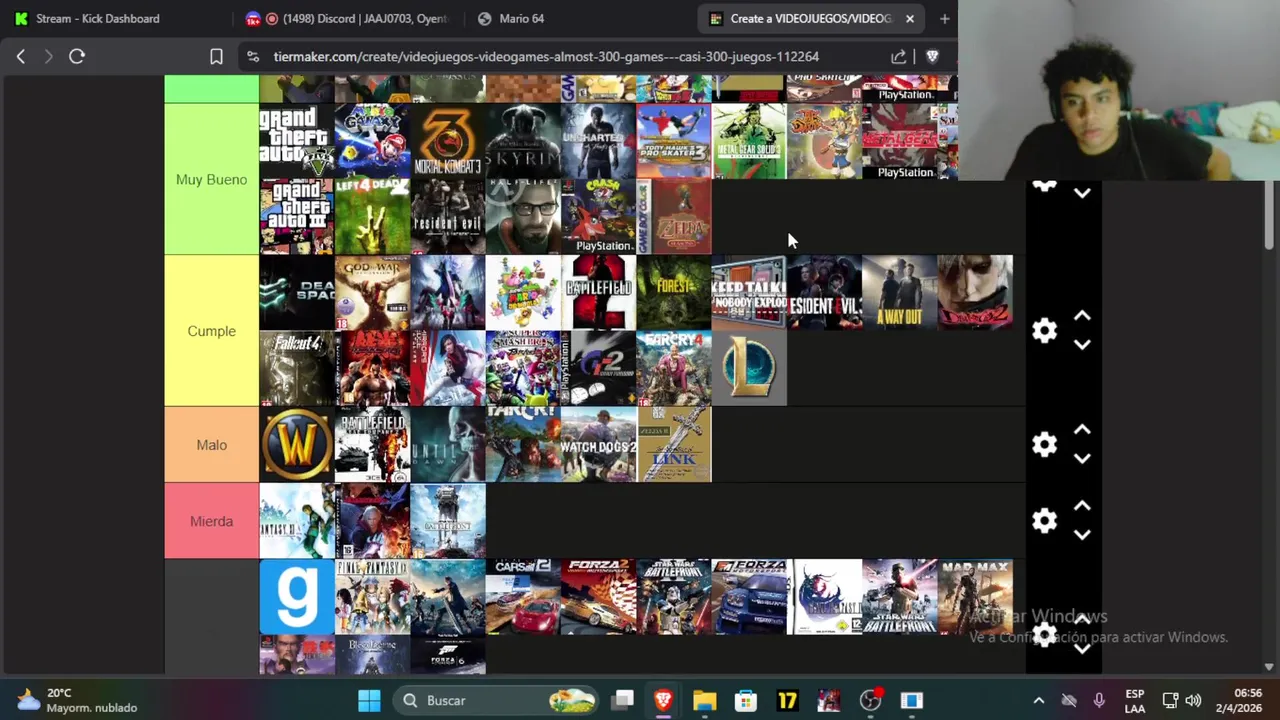
Task: Switch to the Discord tab
Action: [x=350, y=18]
